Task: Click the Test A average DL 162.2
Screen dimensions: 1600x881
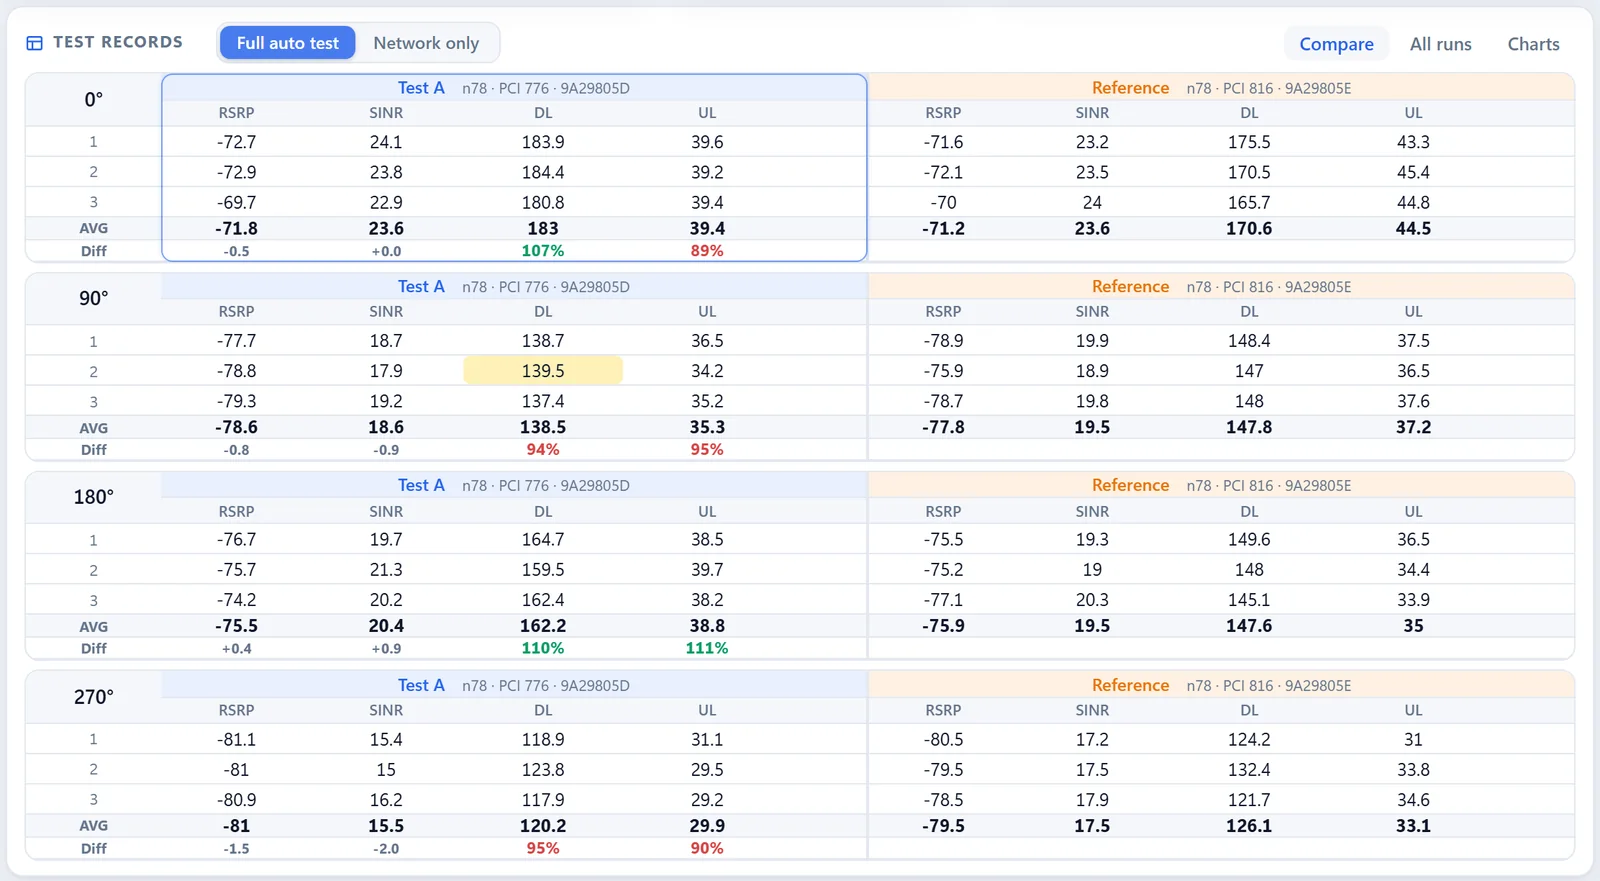Action: [x=543, y=626]
